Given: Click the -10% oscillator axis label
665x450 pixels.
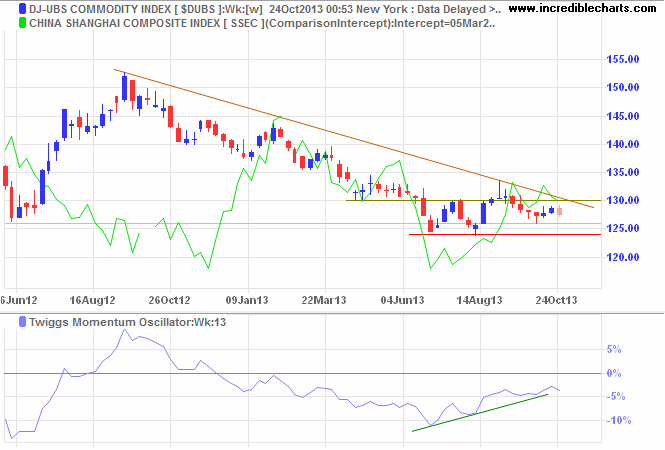Looking at the screenshot, I should tap(619, 421).
